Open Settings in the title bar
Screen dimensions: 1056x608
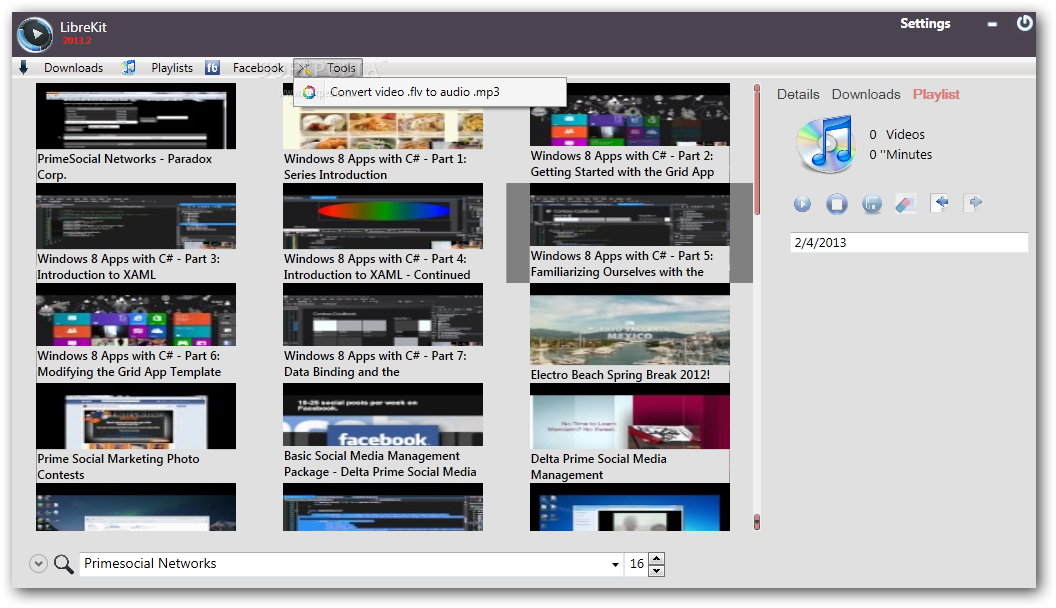pyautogui.click(x=925, y=24)
